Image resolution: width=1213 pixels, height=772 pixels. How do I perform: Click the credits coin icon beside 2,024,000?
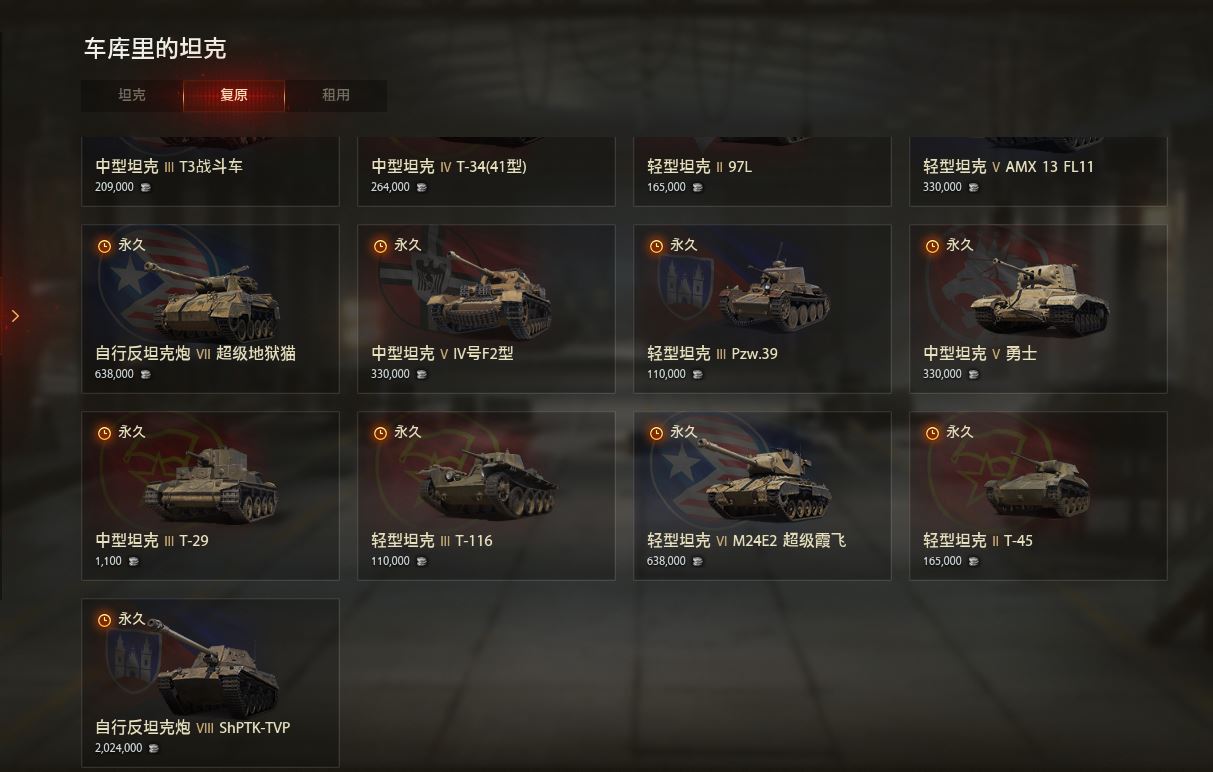(x=153, y=748)
